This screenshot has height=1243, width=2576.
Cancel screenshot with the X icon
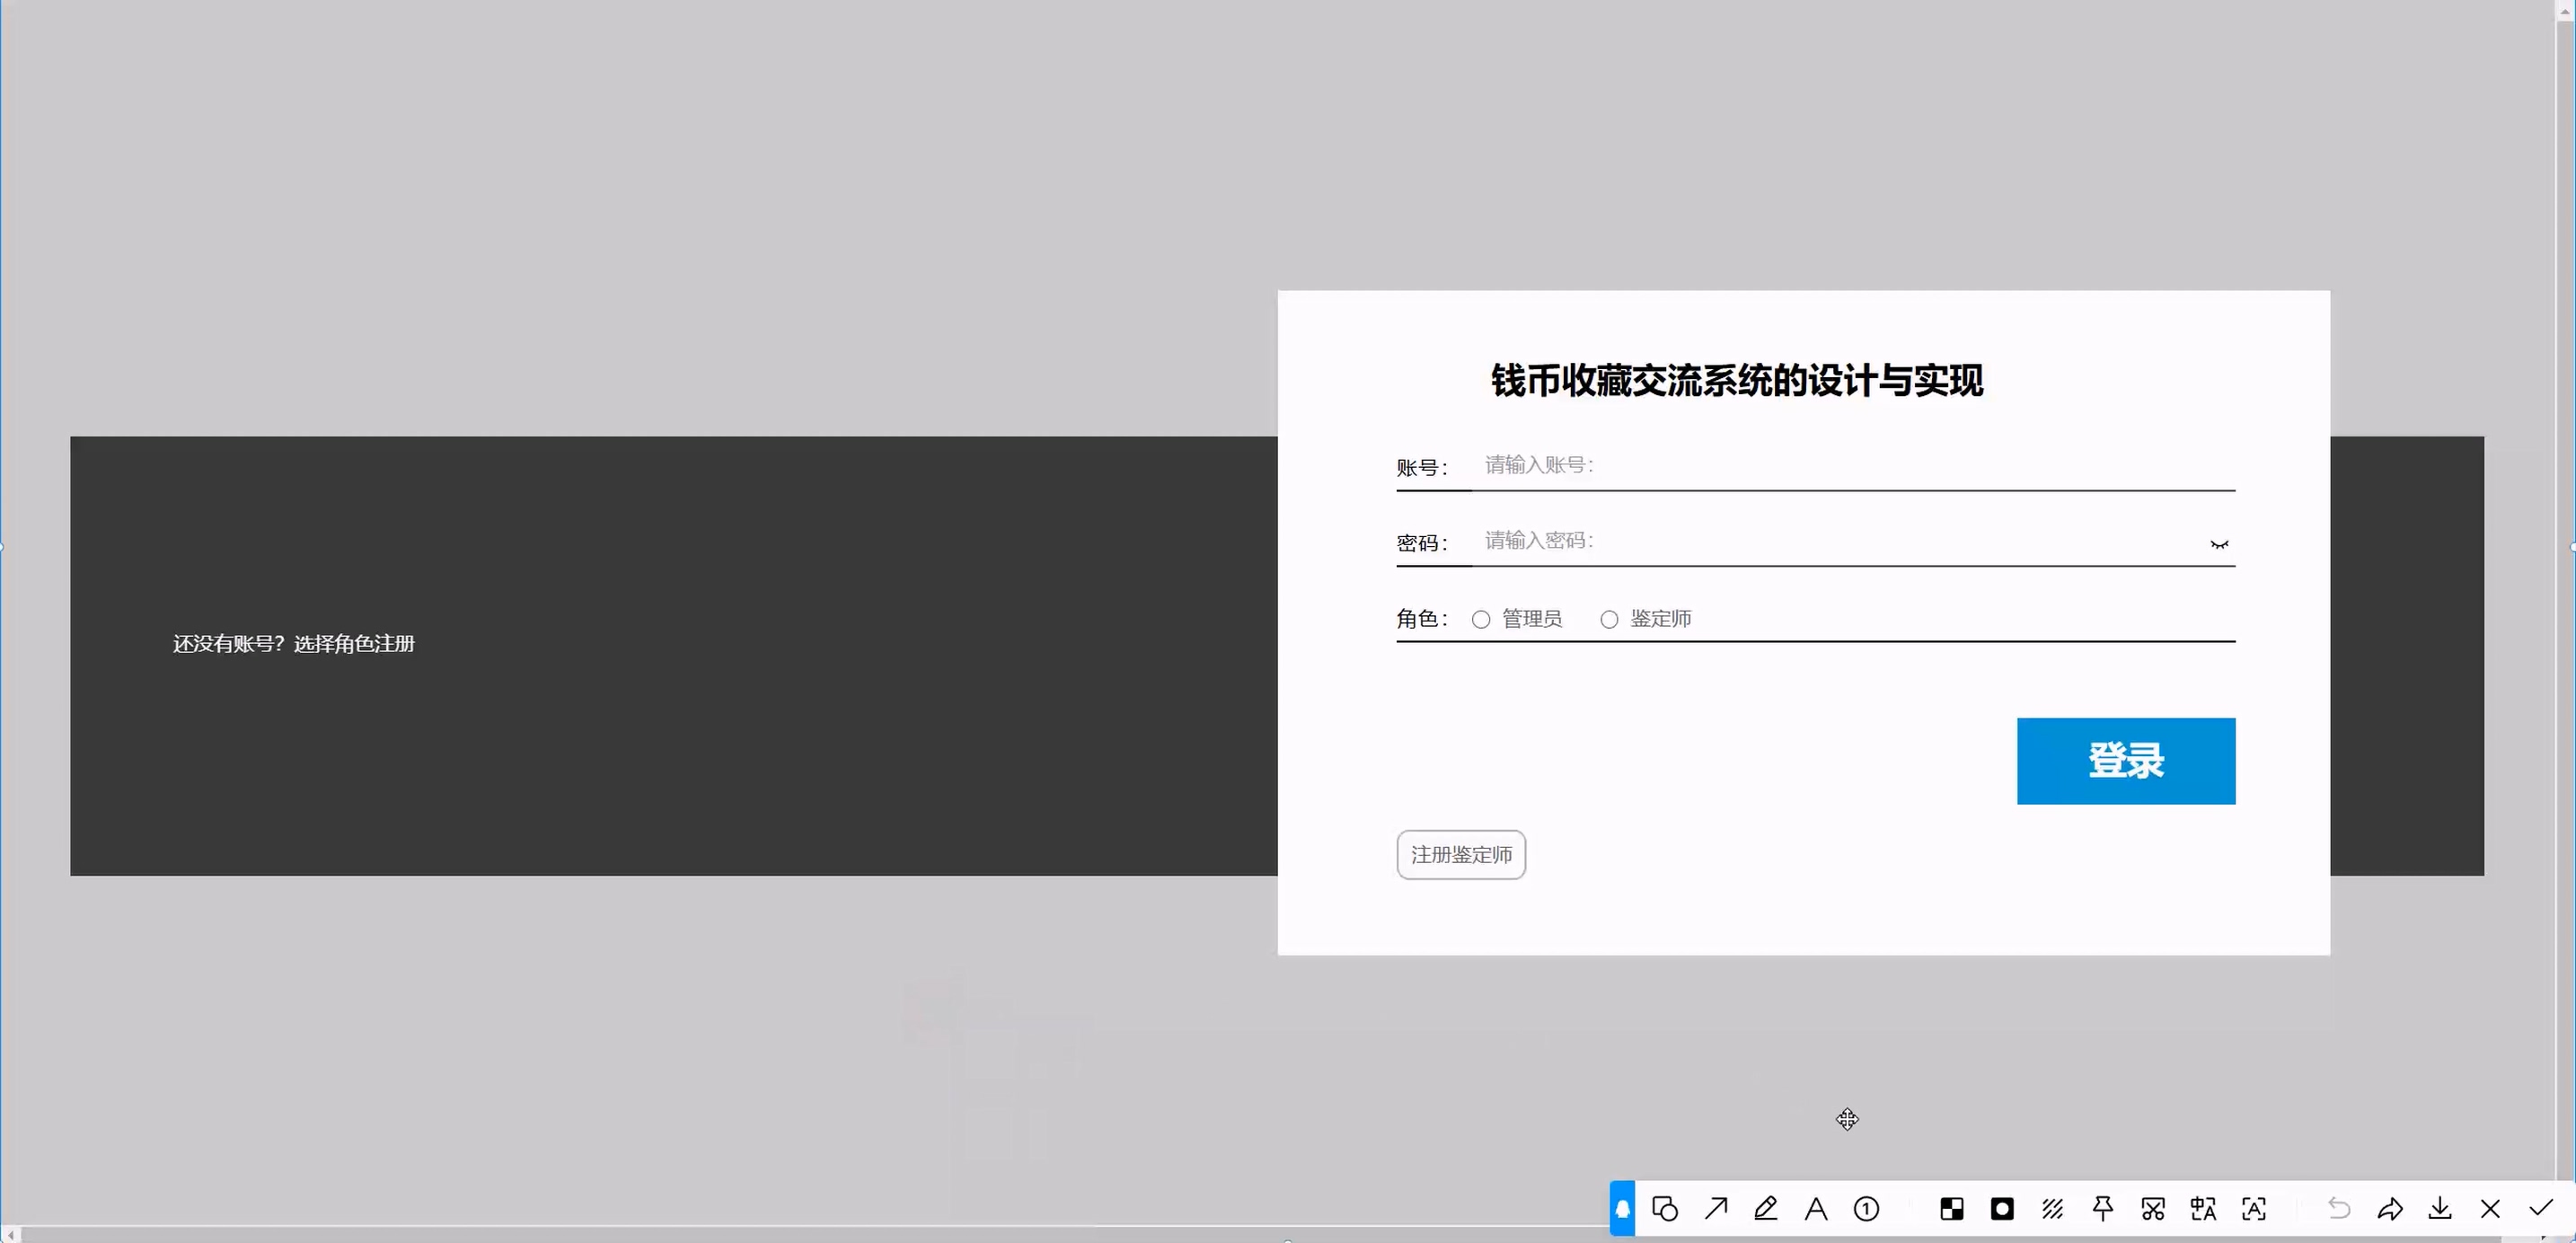tap(2490, 1209)
